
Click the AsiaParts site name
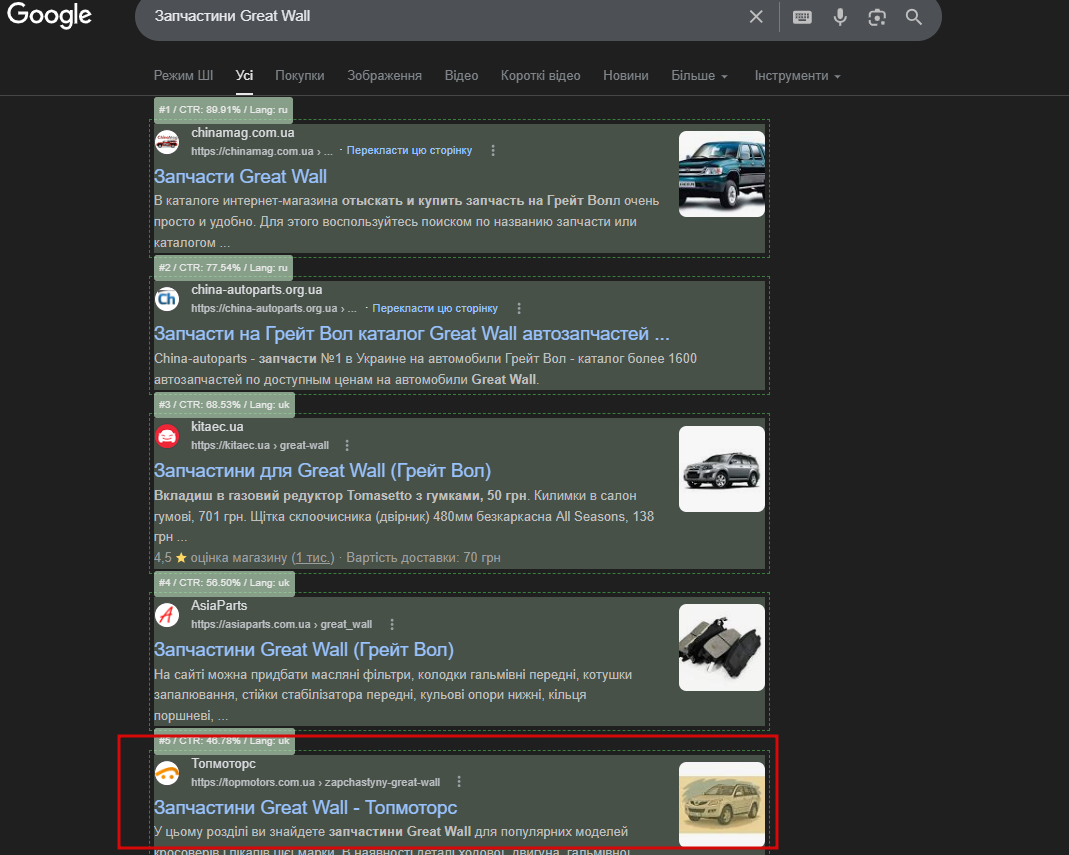coord(219,605)
